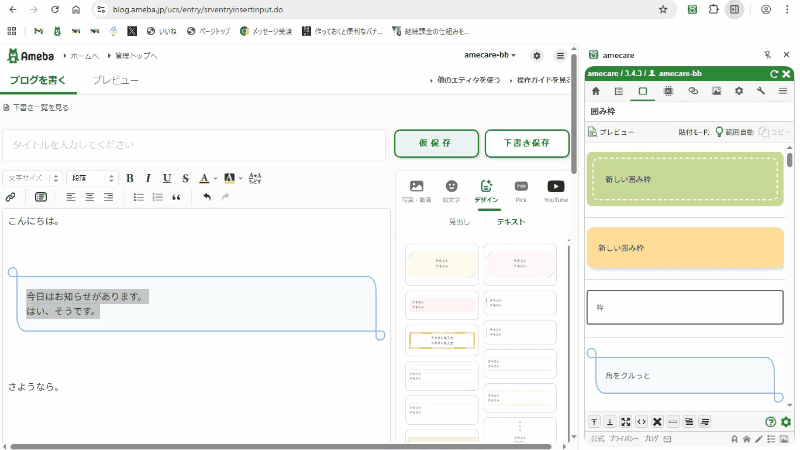Click the amecare reload icon
This screenshot has height=450, width=800.
coord(773,74)
